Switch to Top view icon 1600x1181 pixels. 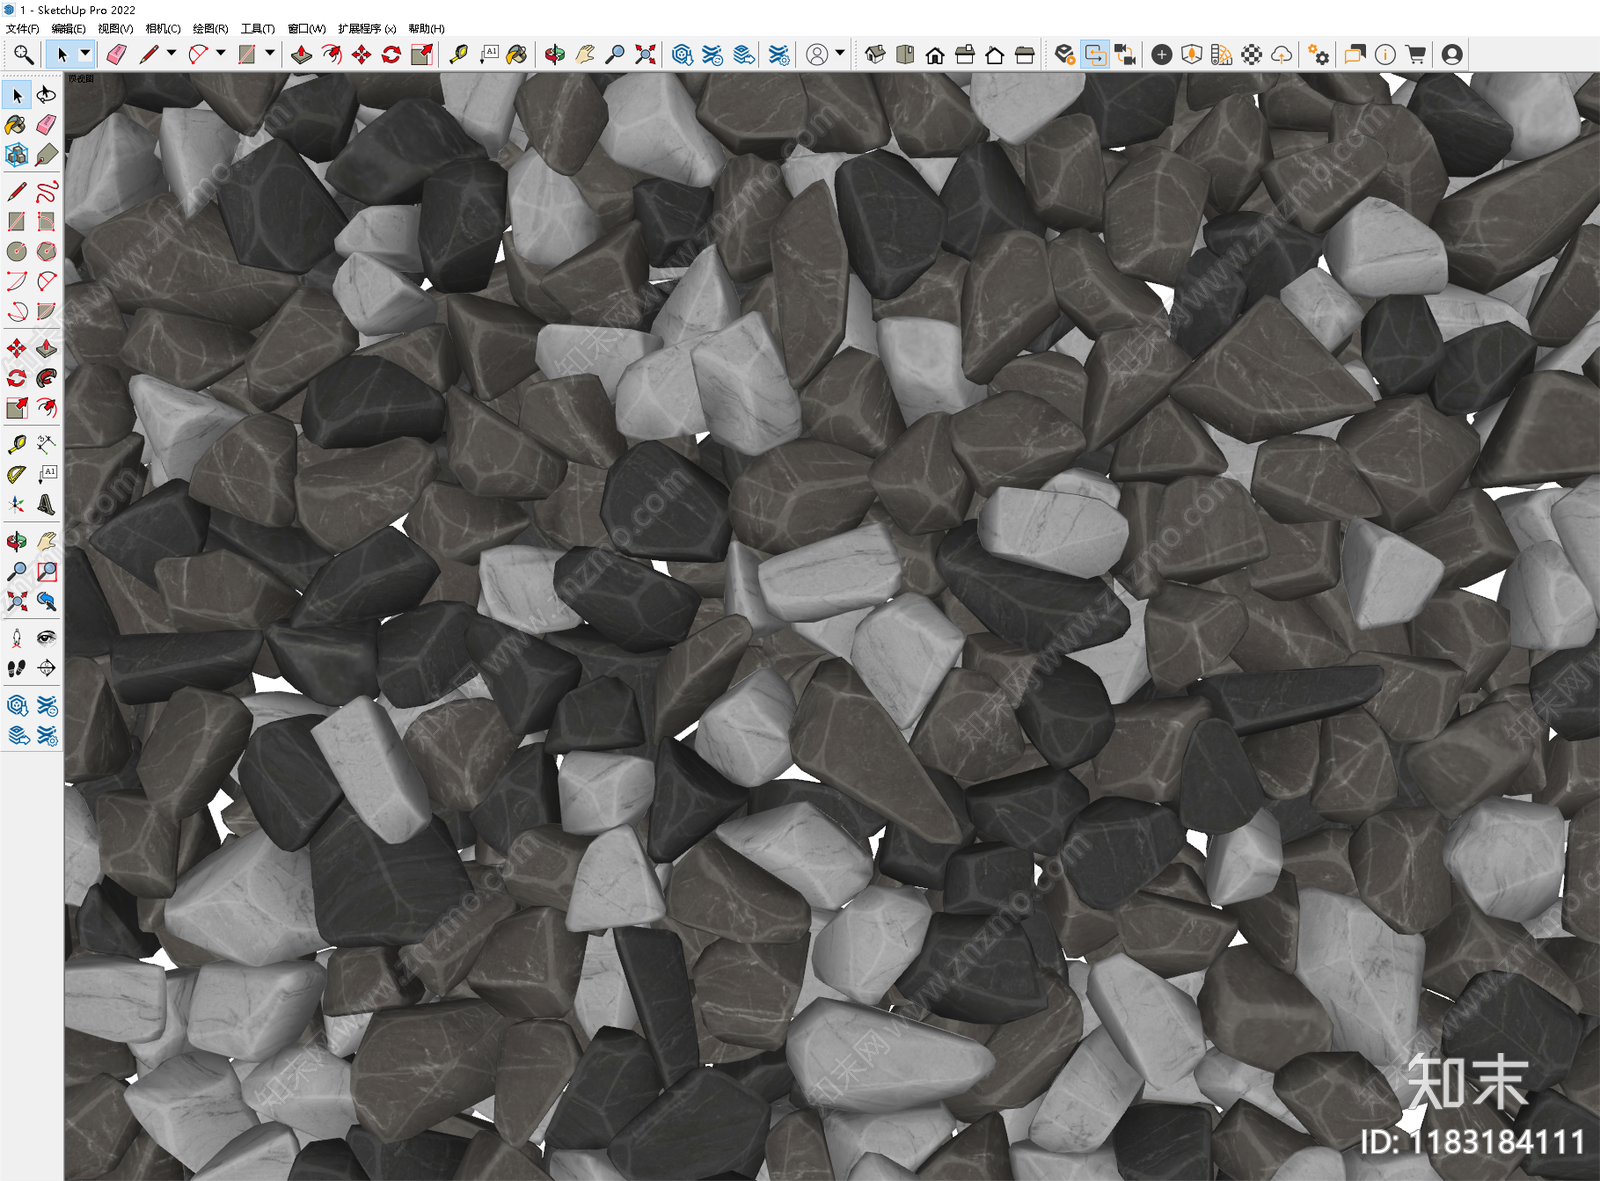coord(905,54)
